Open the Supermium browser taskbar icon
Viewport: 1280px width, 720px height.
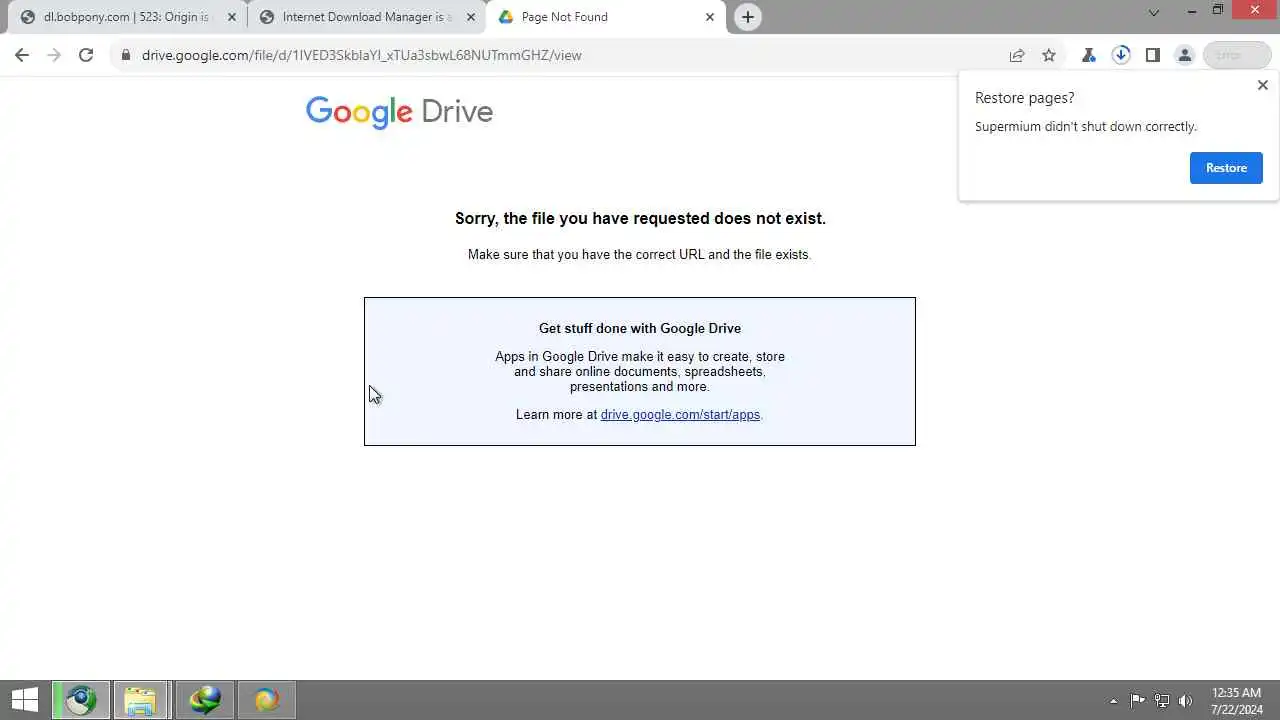pyautogui.click(x=81, y=700)
